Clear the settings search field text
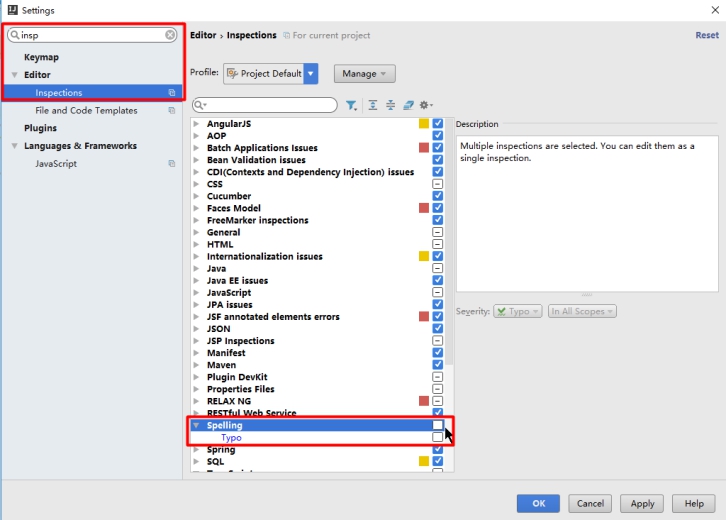This screenshot has height=520, width=726. (170, 35)
